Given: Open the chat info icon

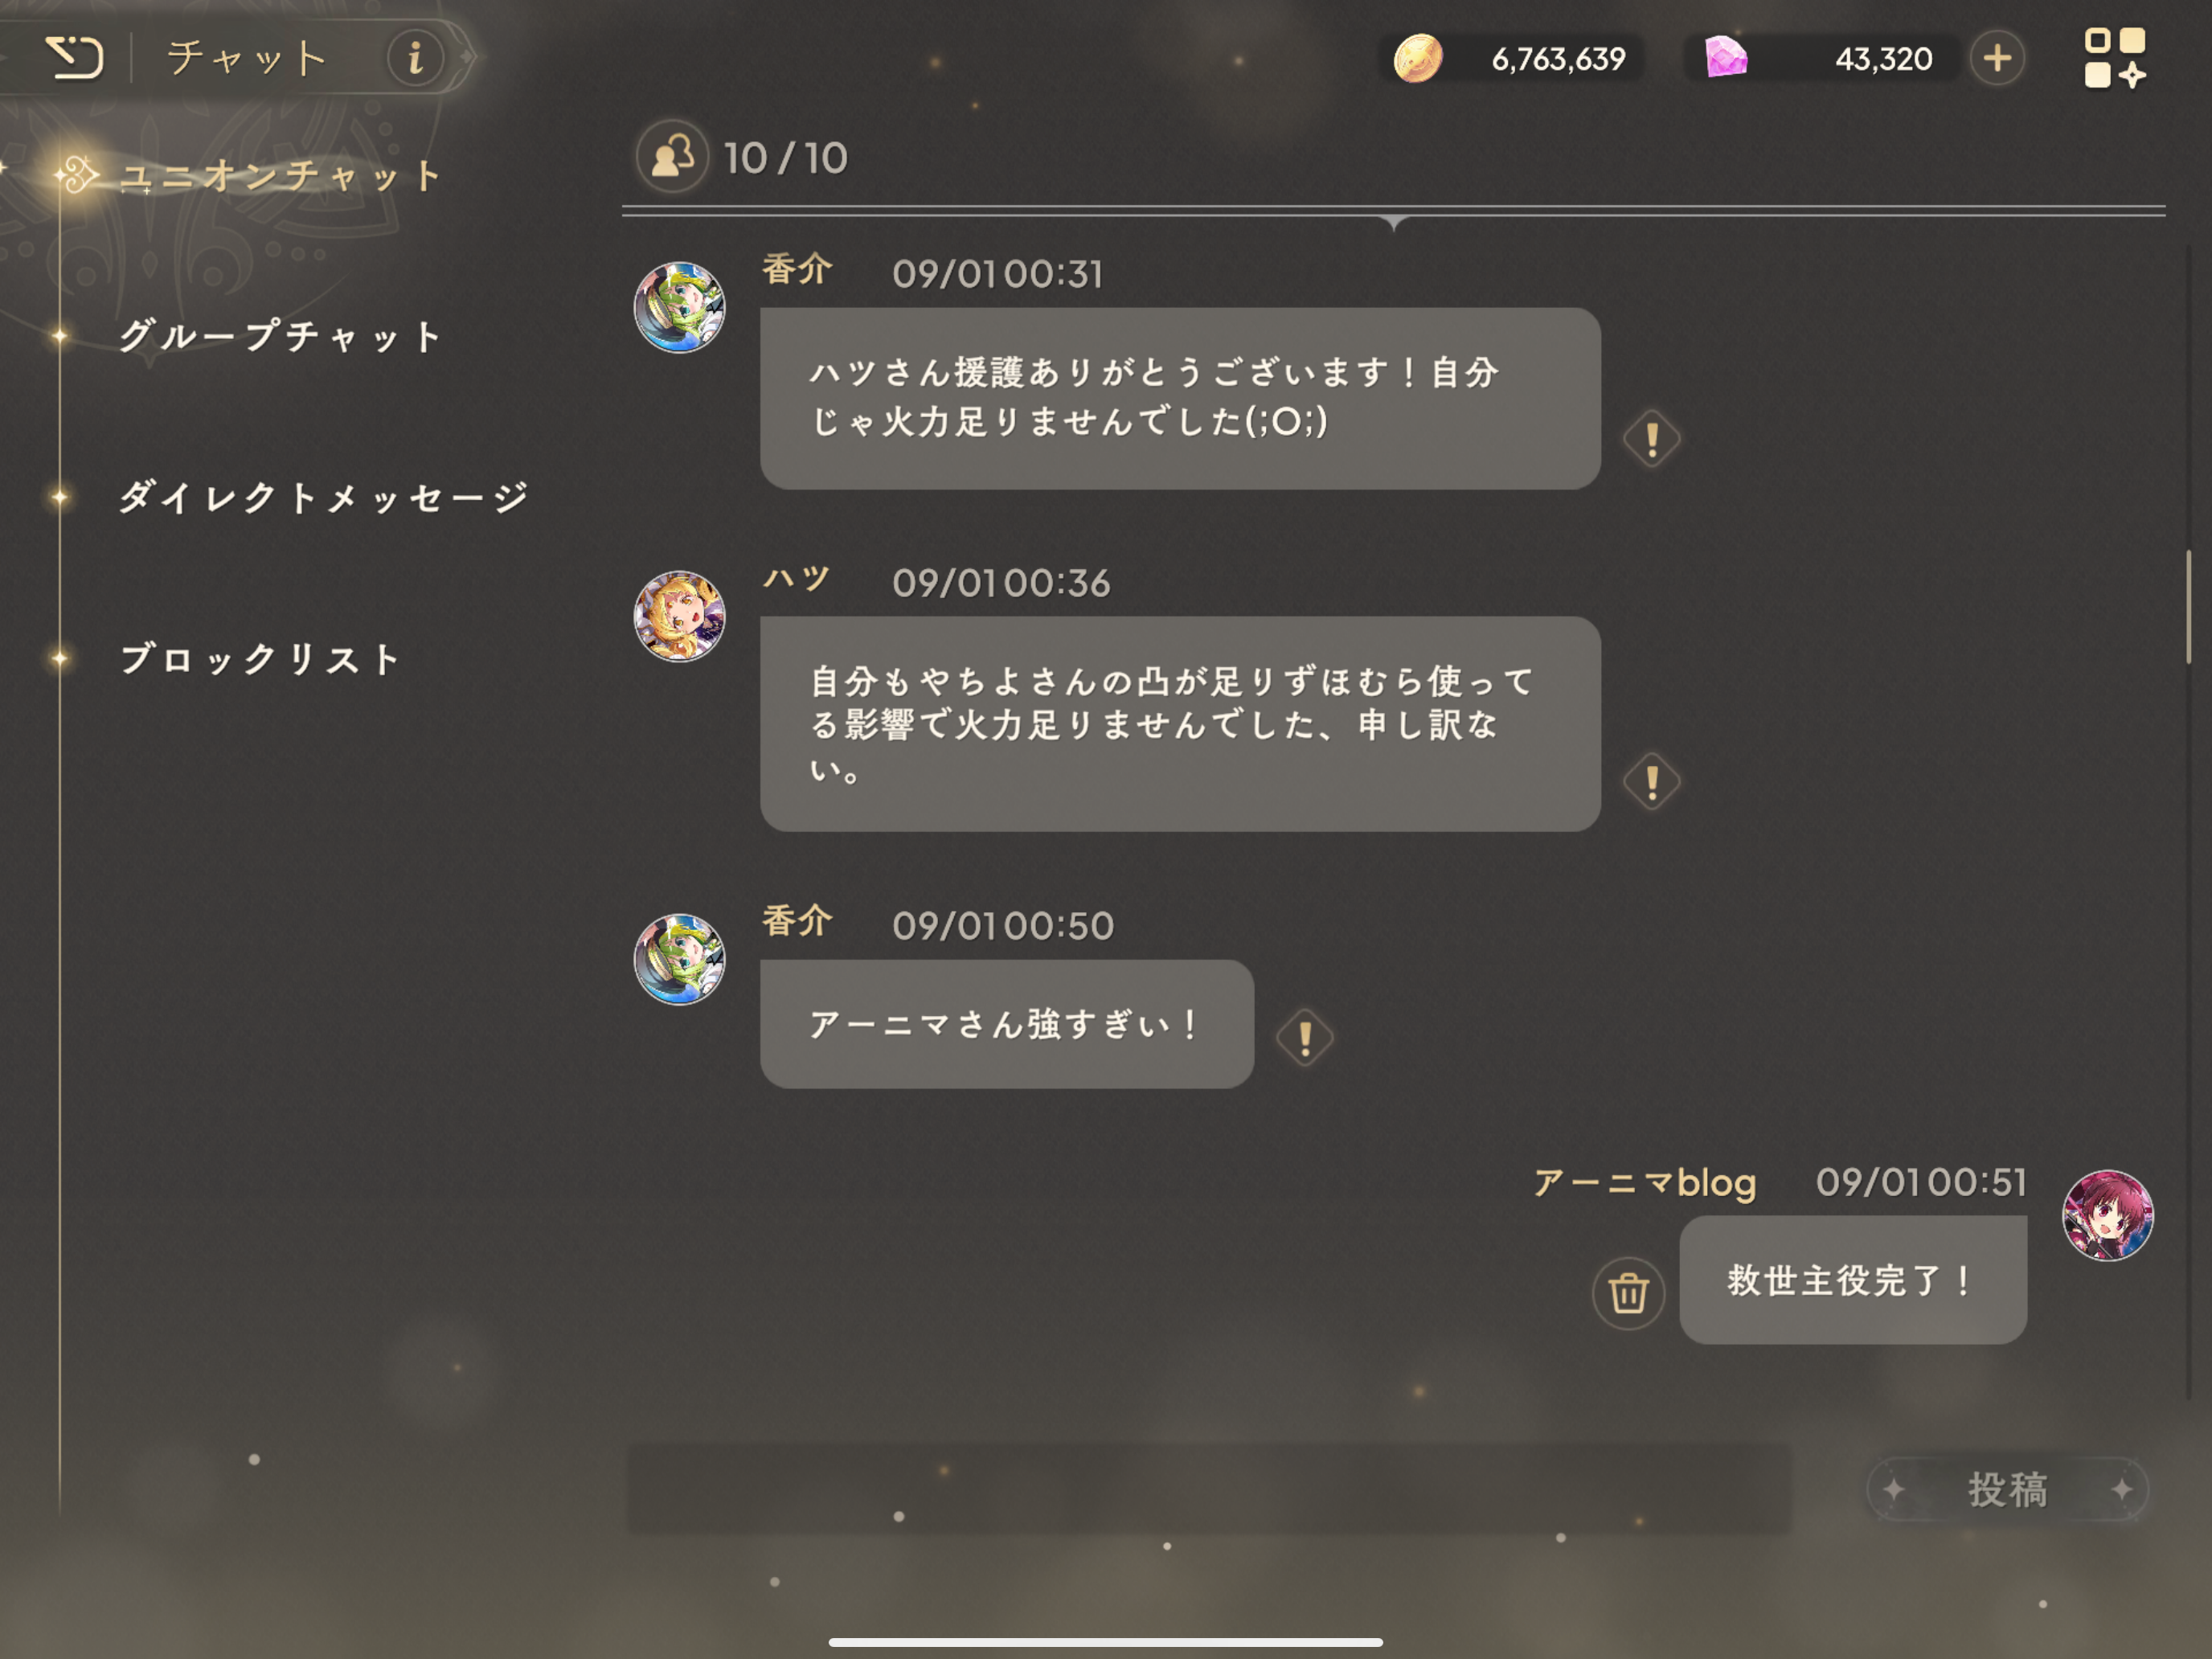Looking at the screenshot, I should click(415, 58).
